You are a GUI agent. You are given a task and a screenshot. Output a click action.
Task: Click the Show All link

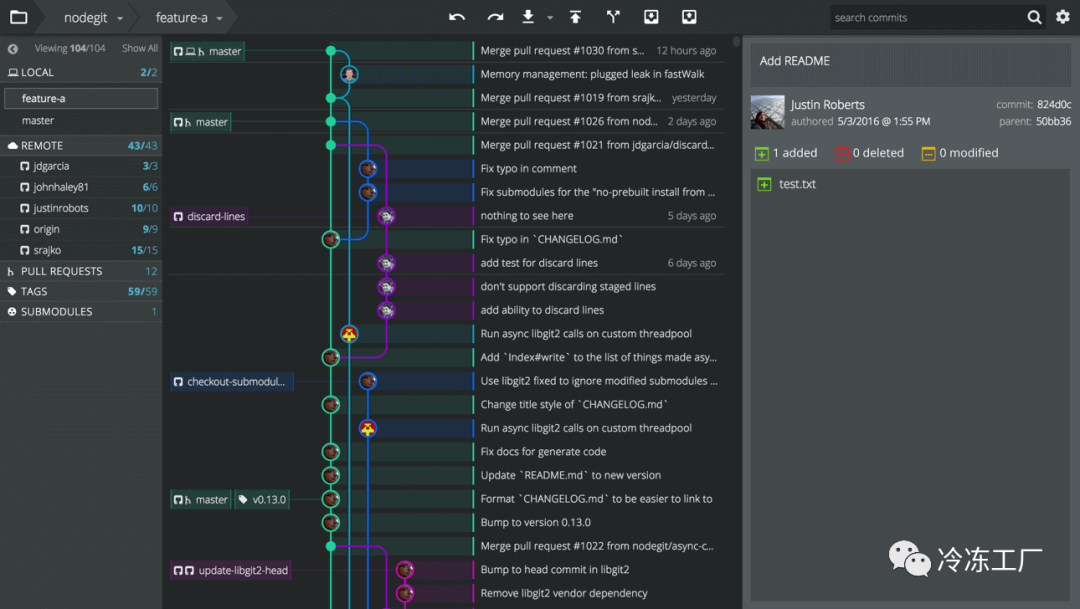point(139,49)
